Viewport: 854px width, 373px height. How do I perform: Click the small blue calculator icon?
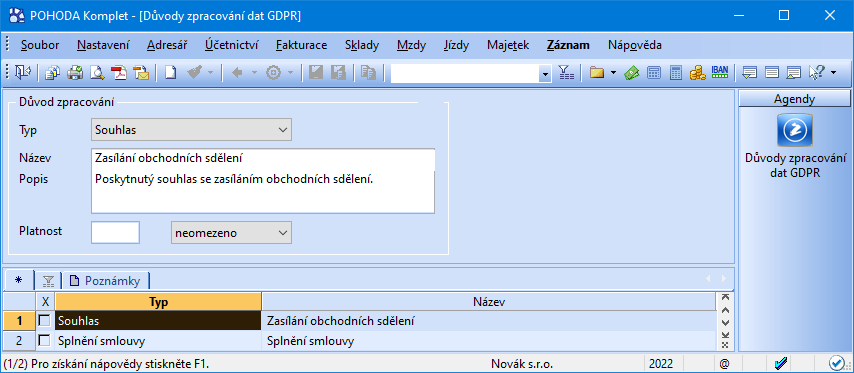click(653, 73)
